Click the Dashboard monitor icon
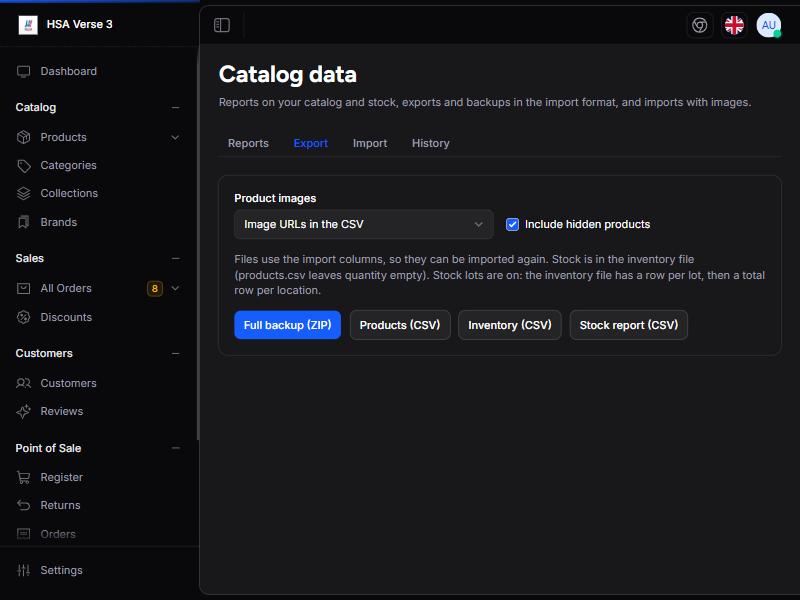This screenshot has width=800, height=600. 23,71
